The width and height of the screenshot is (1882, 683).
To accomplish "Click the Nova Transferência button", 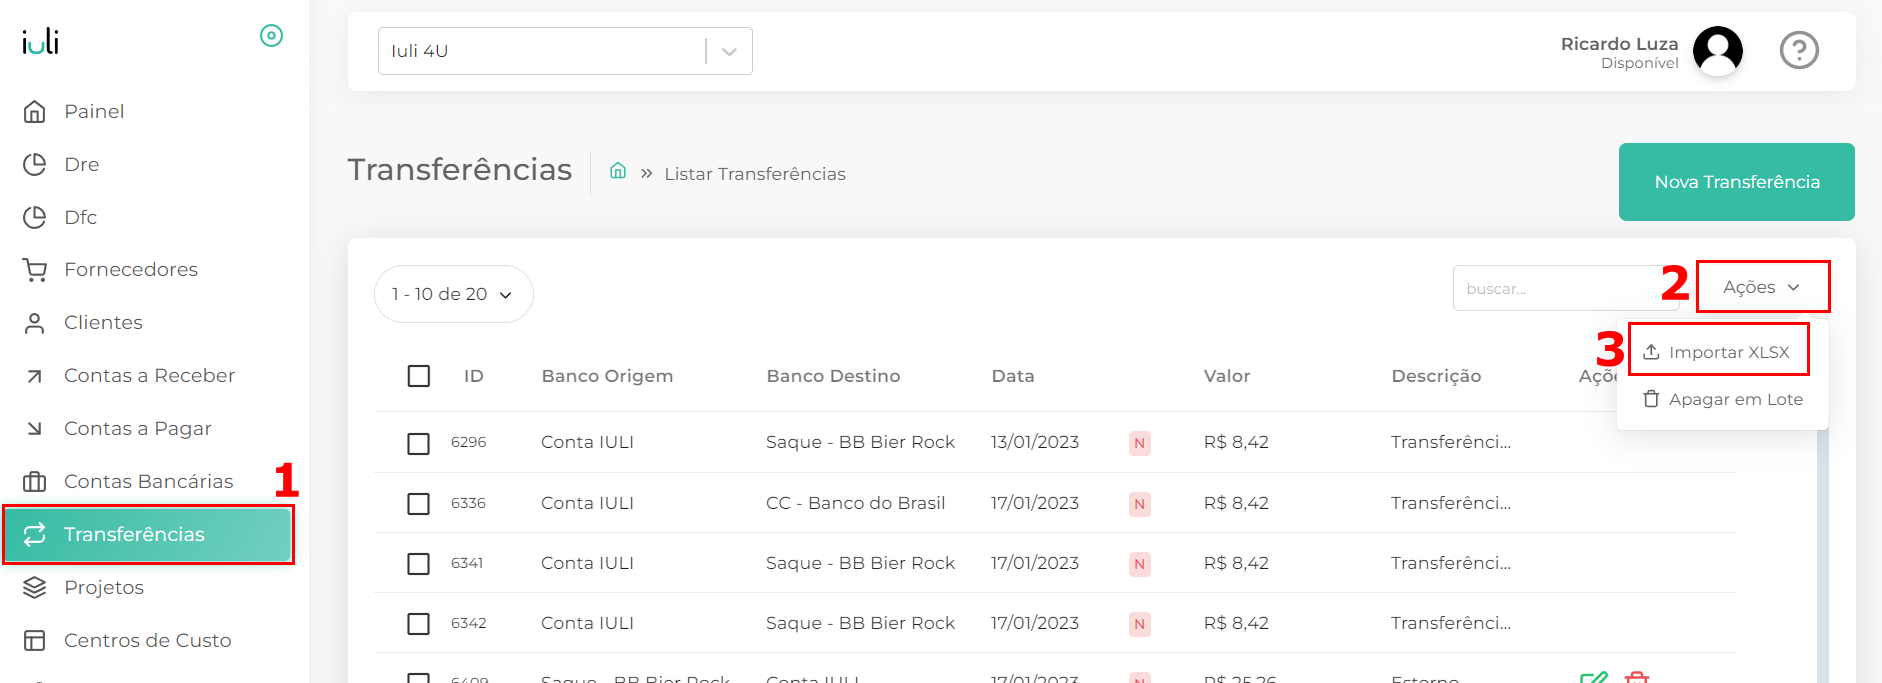I will tap(1736, 182).
